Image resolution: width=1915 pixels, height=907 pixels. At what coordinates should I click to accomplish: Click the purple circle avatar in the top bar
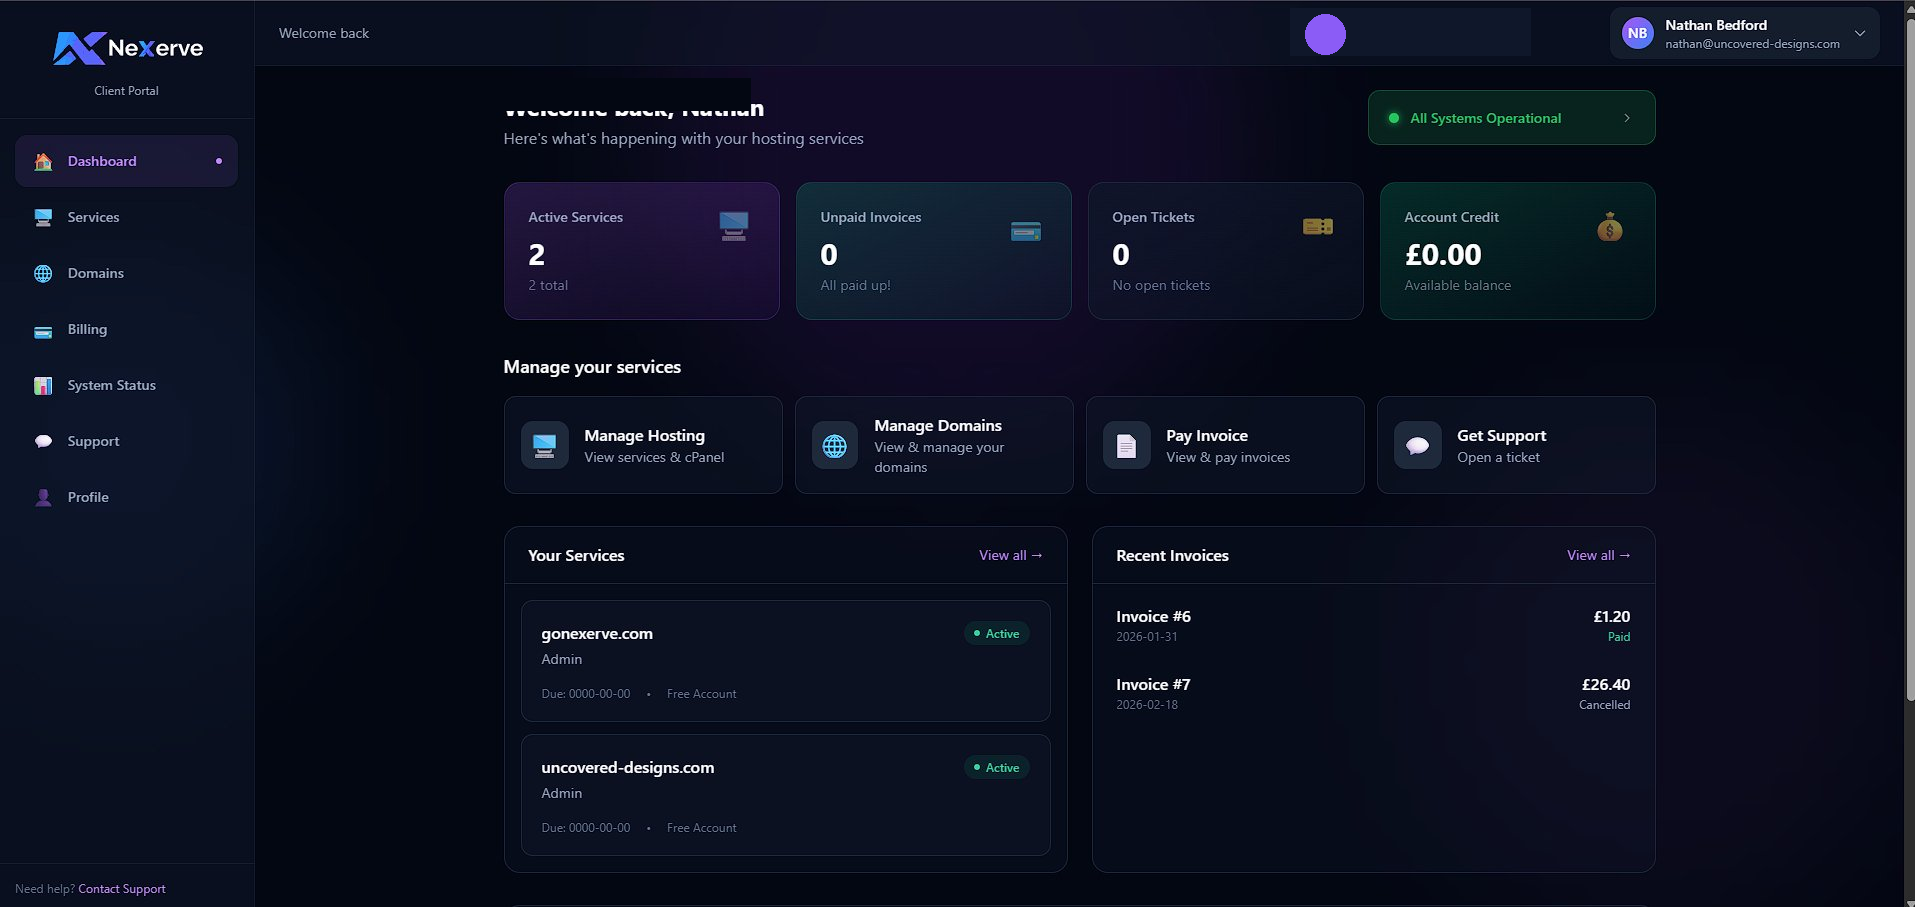[1324, 33]
